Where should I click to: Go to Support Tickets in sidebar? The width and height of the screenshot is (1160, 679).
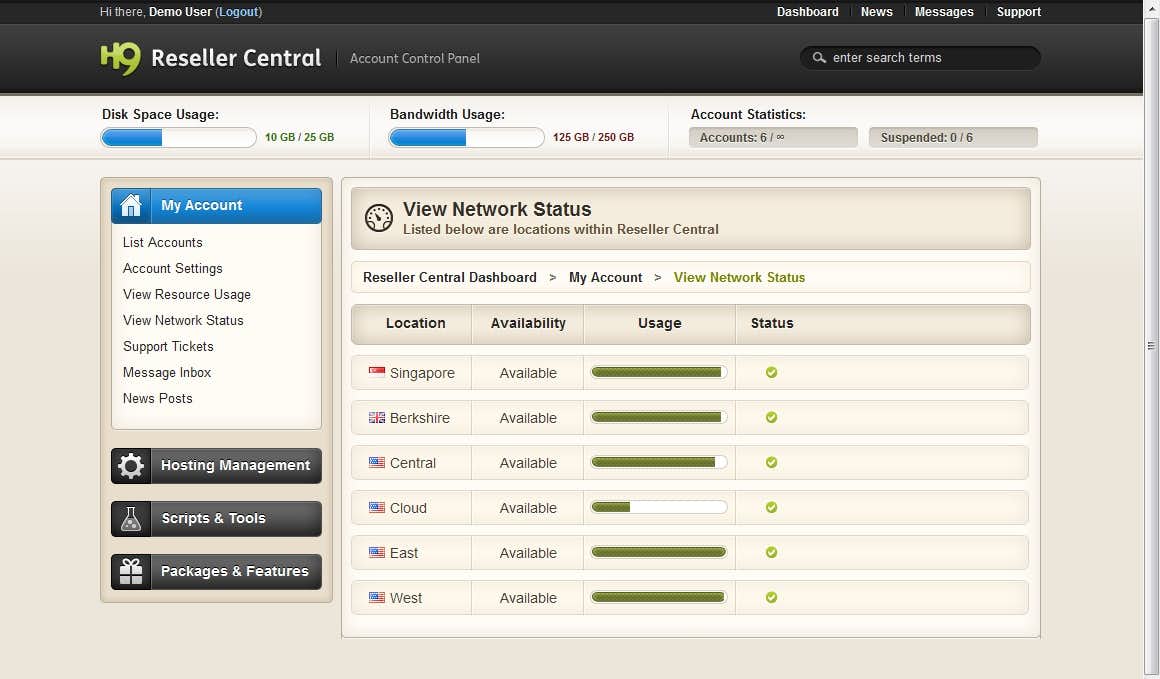tap(168, 346)
